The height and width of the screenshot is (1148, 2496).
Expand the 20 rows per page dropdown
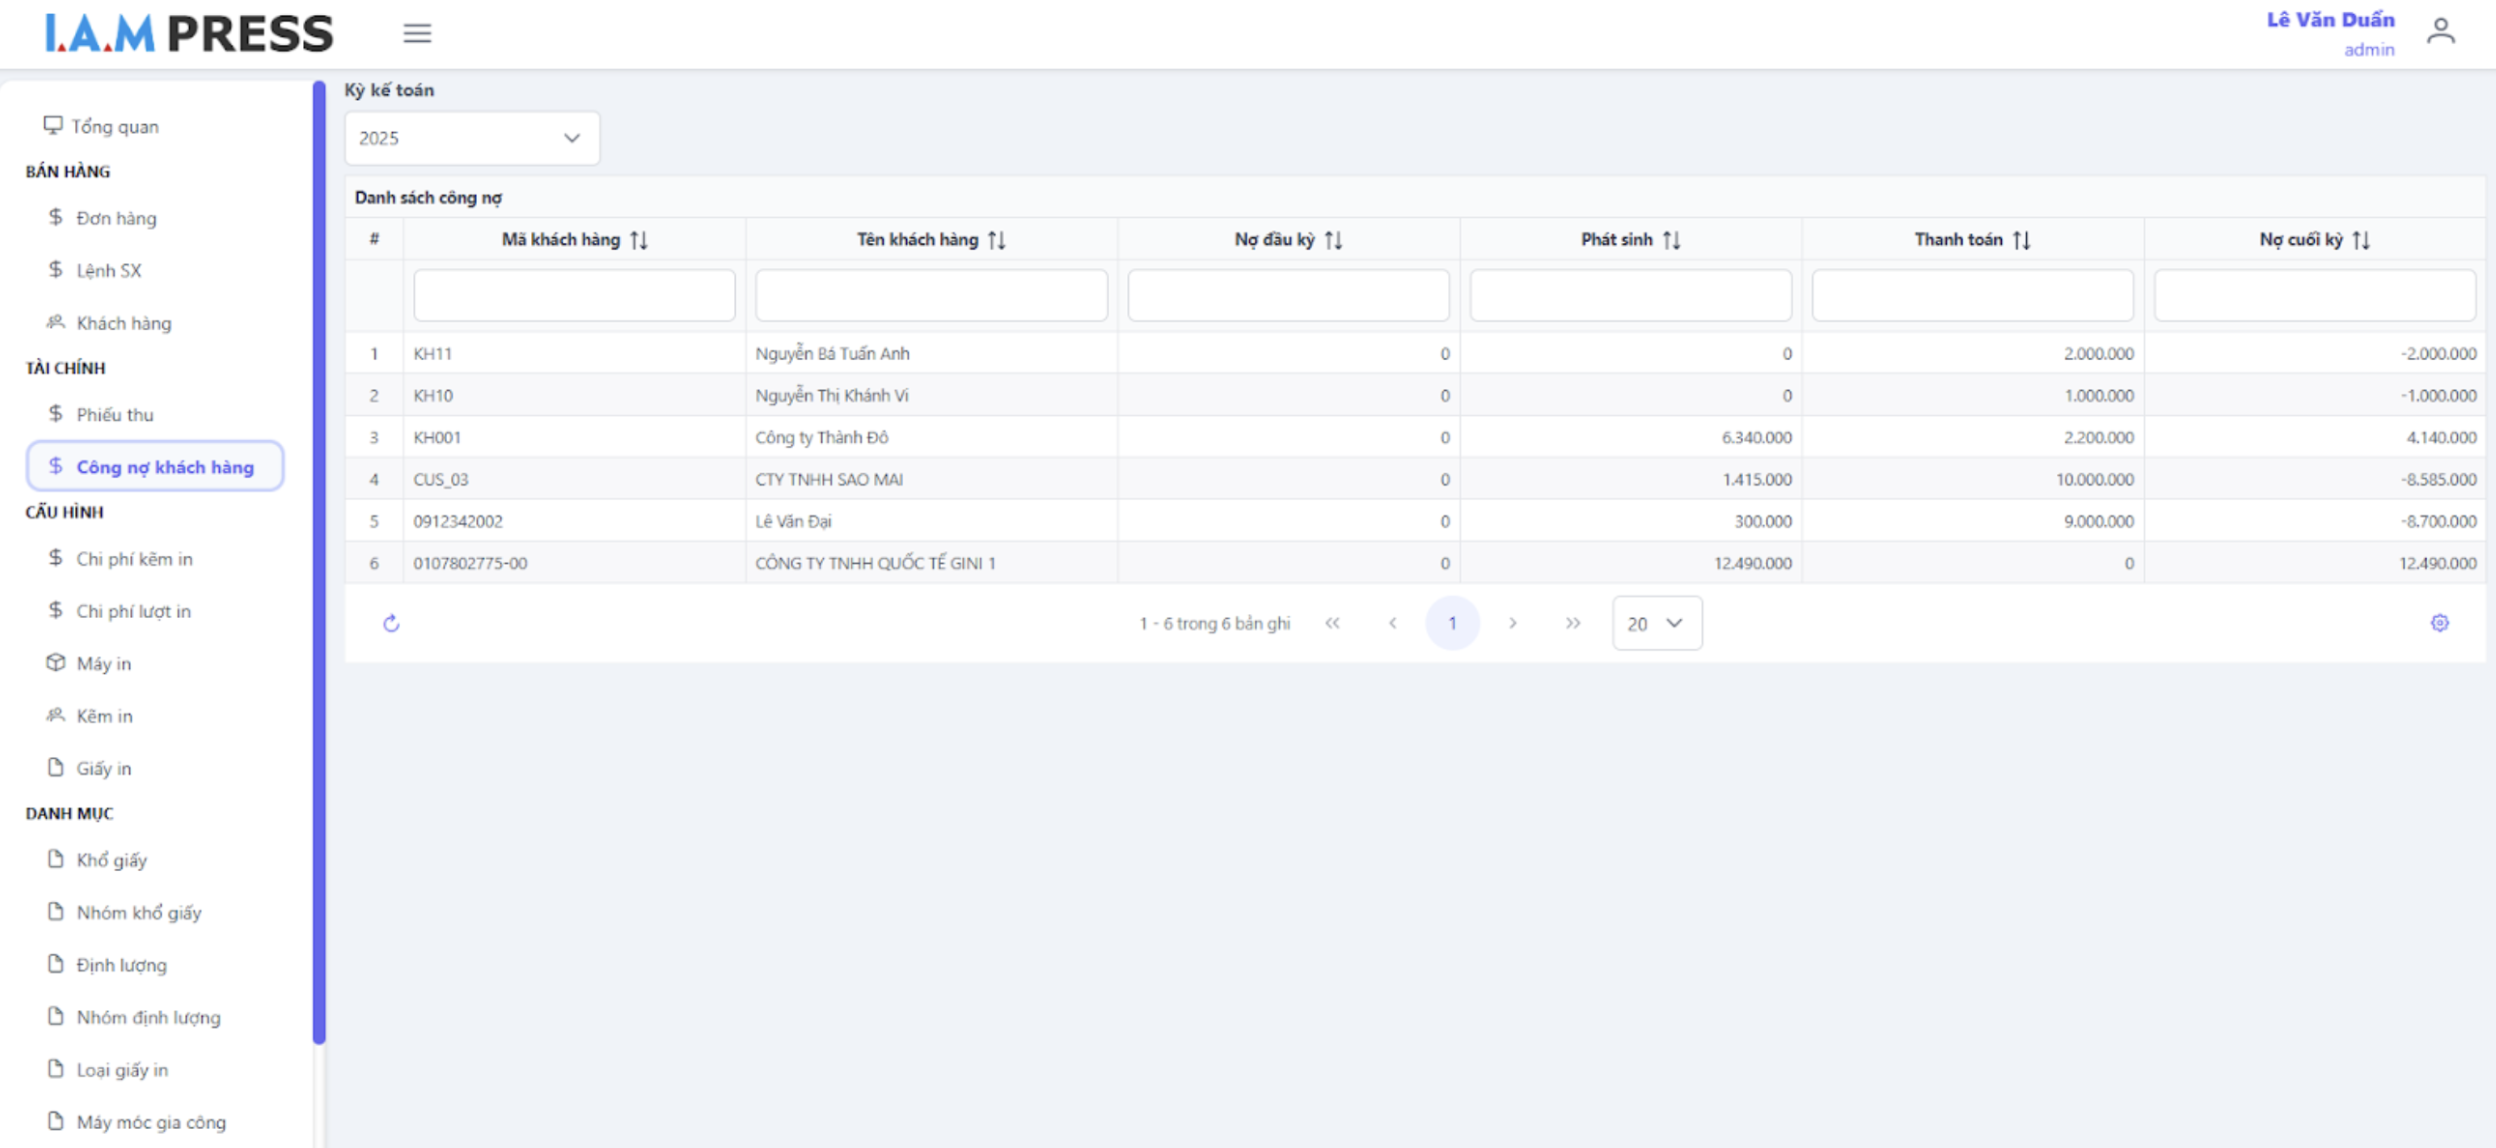[1656, 623]
